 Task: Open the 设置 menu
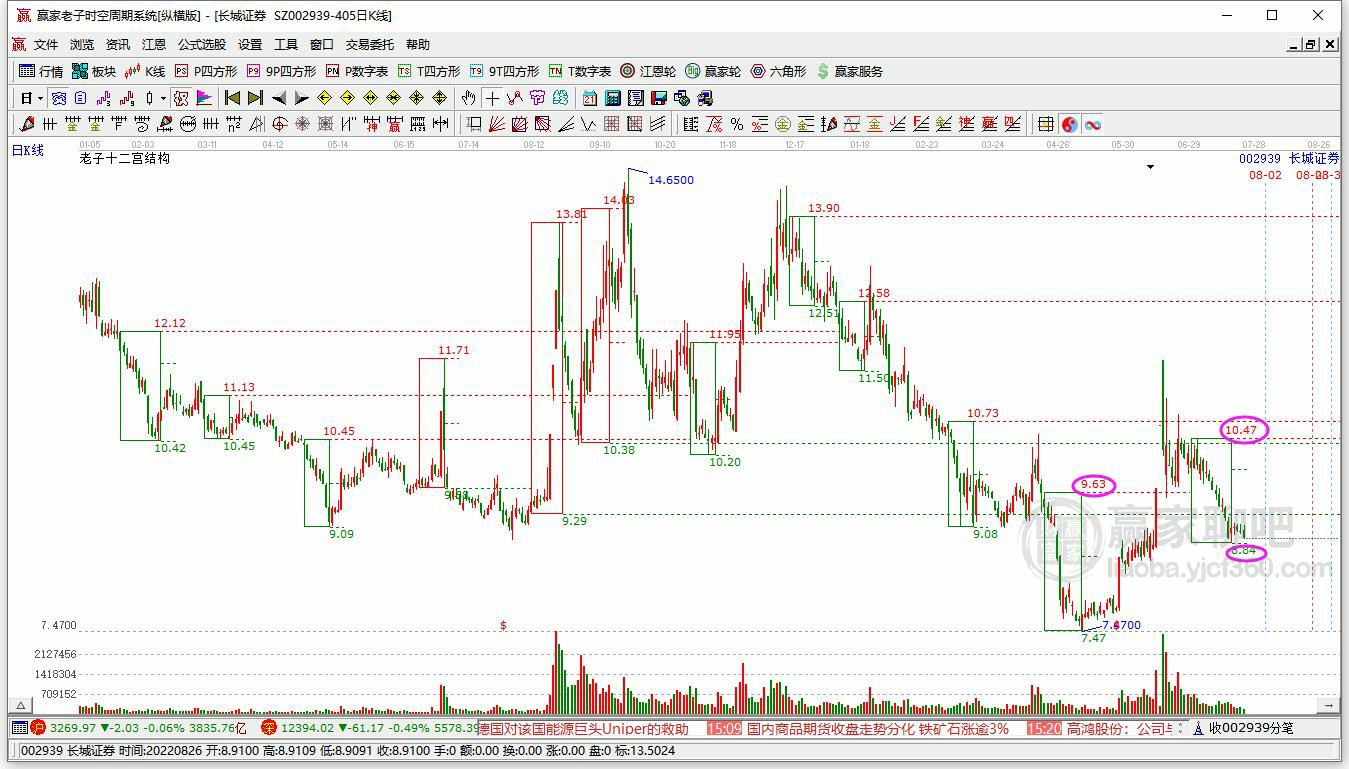(250, 45)
